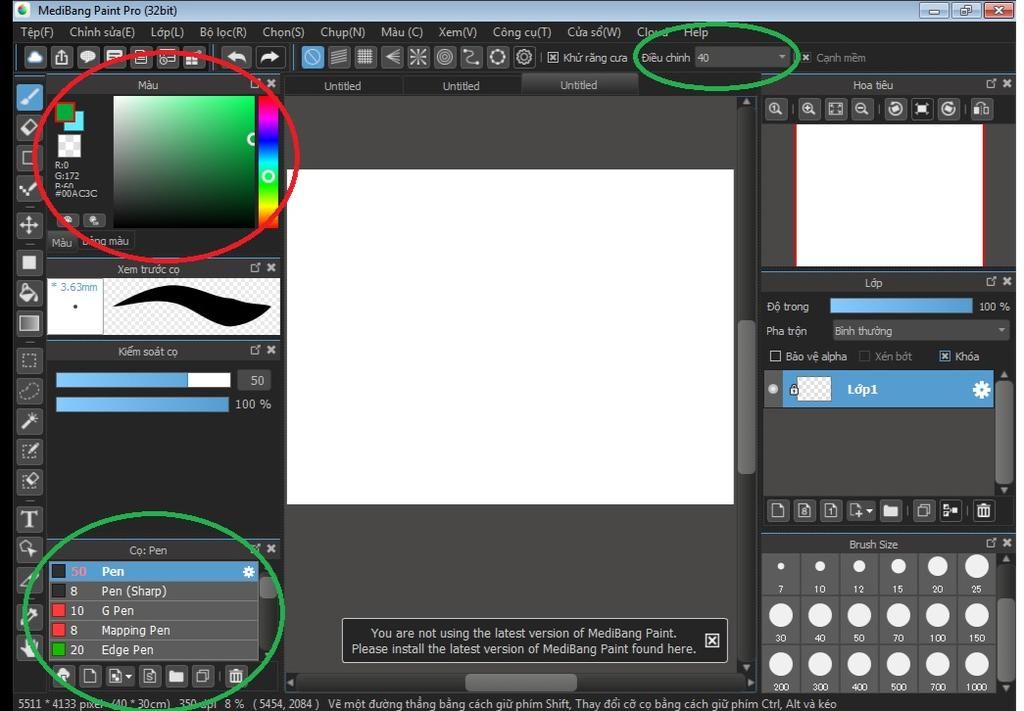This screenshot has height=711, width=1024.
Task: Open the Công cụ(T) menu
Action: 522,32
